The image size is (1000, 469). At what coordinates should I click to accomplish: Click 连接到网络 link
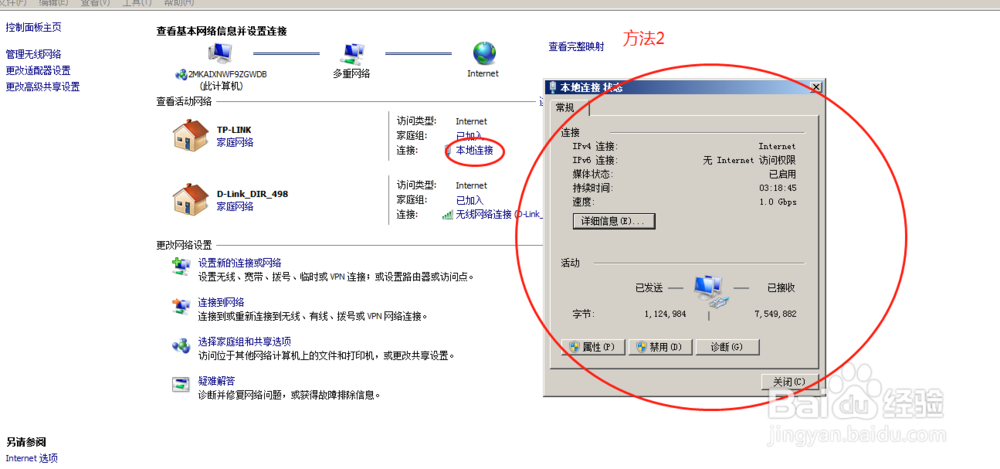tap(221, 302)
